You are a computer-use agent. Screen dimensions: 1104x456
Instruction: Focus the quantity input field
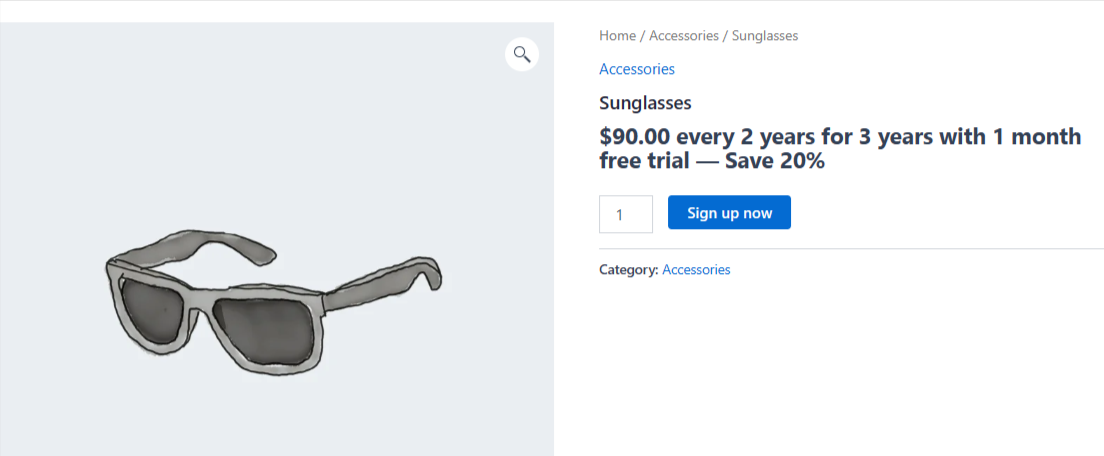626,214
